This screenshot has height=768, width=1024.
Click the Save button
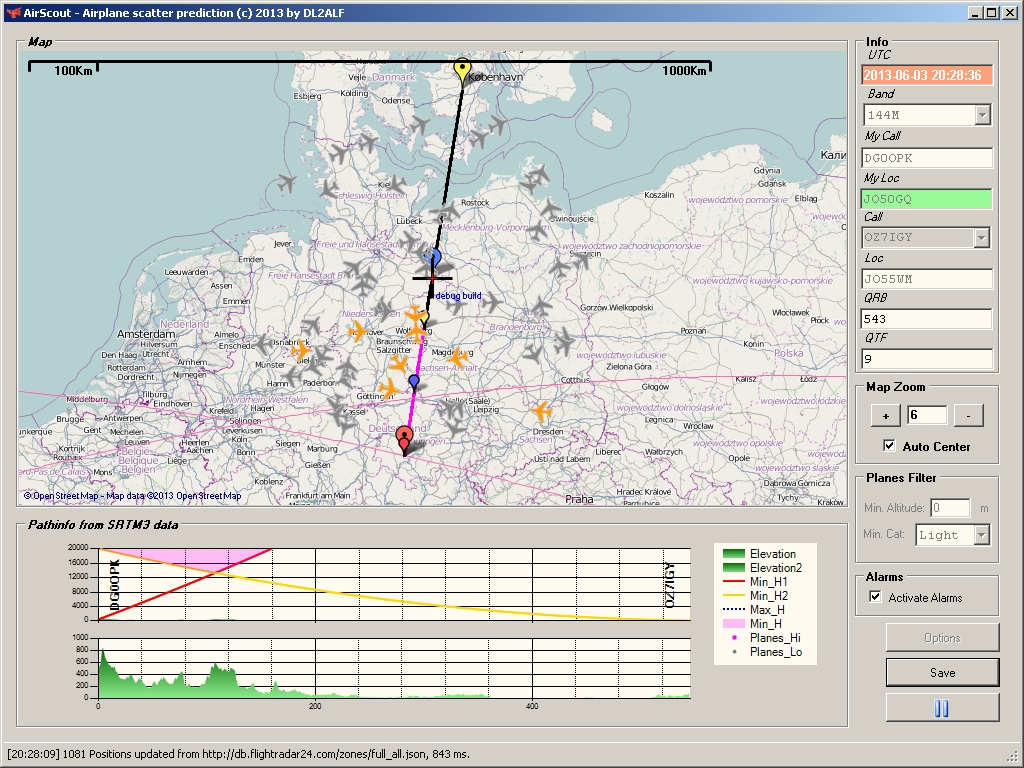click(942, 672)
